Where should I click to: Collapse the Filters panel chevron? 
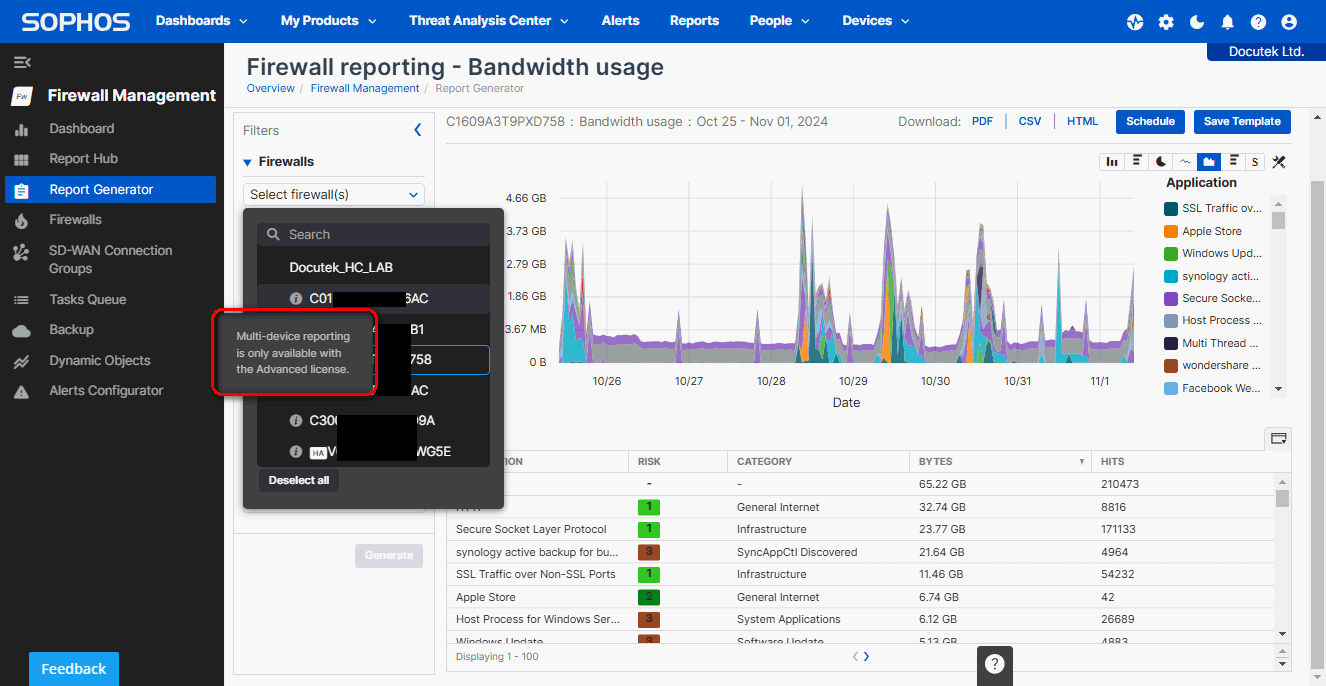[x=418, y=130]
